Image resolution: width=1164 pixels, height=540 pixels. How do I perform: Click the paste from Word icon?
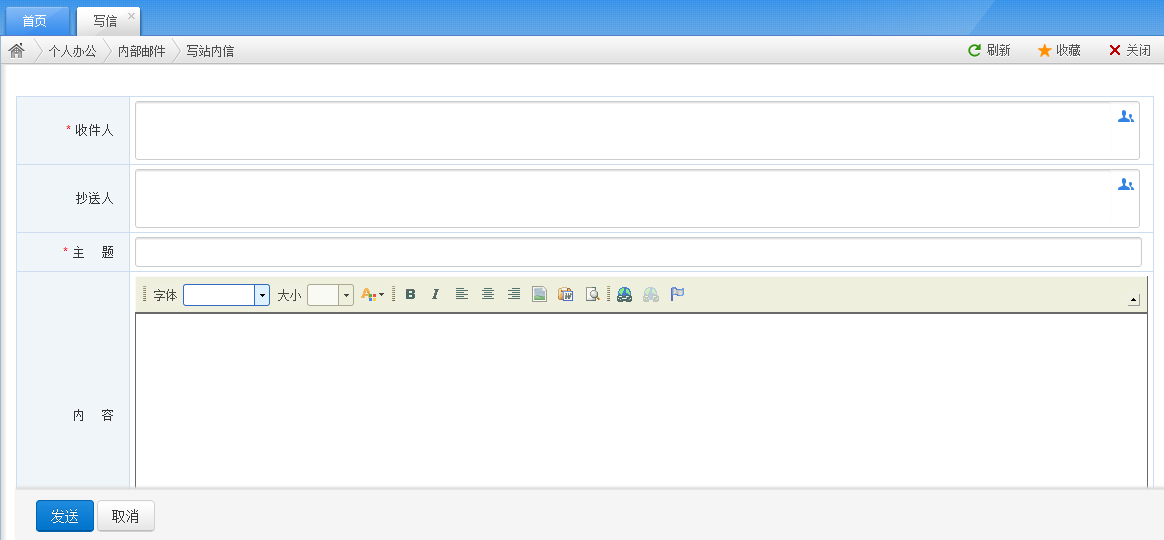[x=566, y=294]
